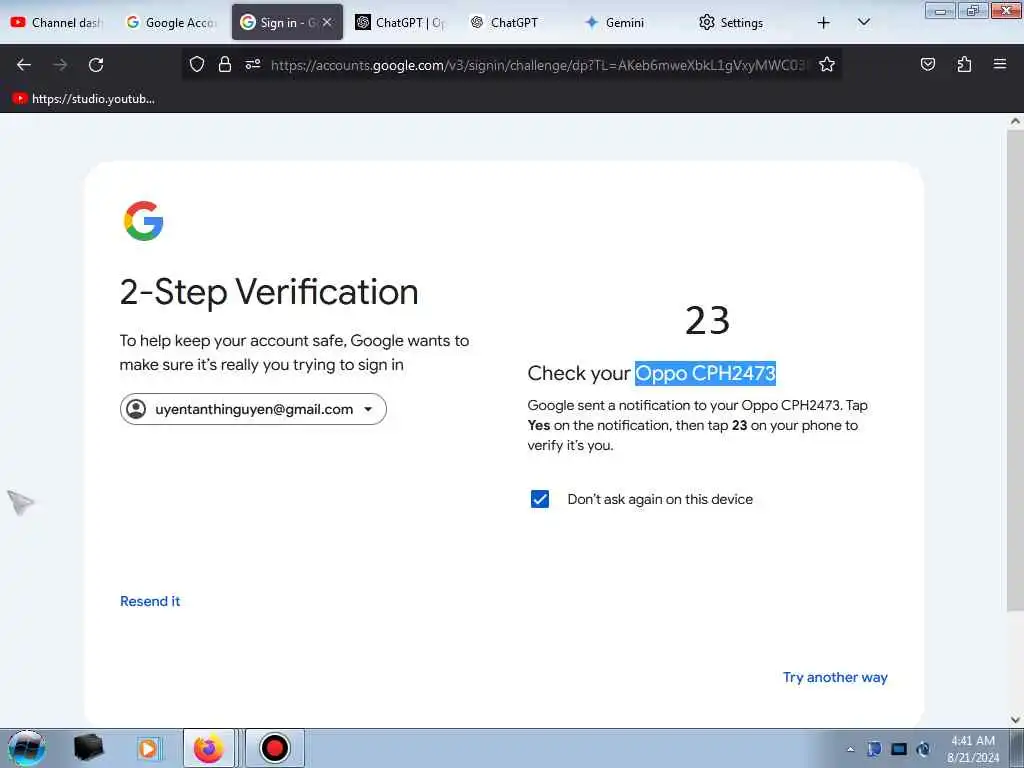
Task: Click the verification number 23
Action: (x=707, y=320)
